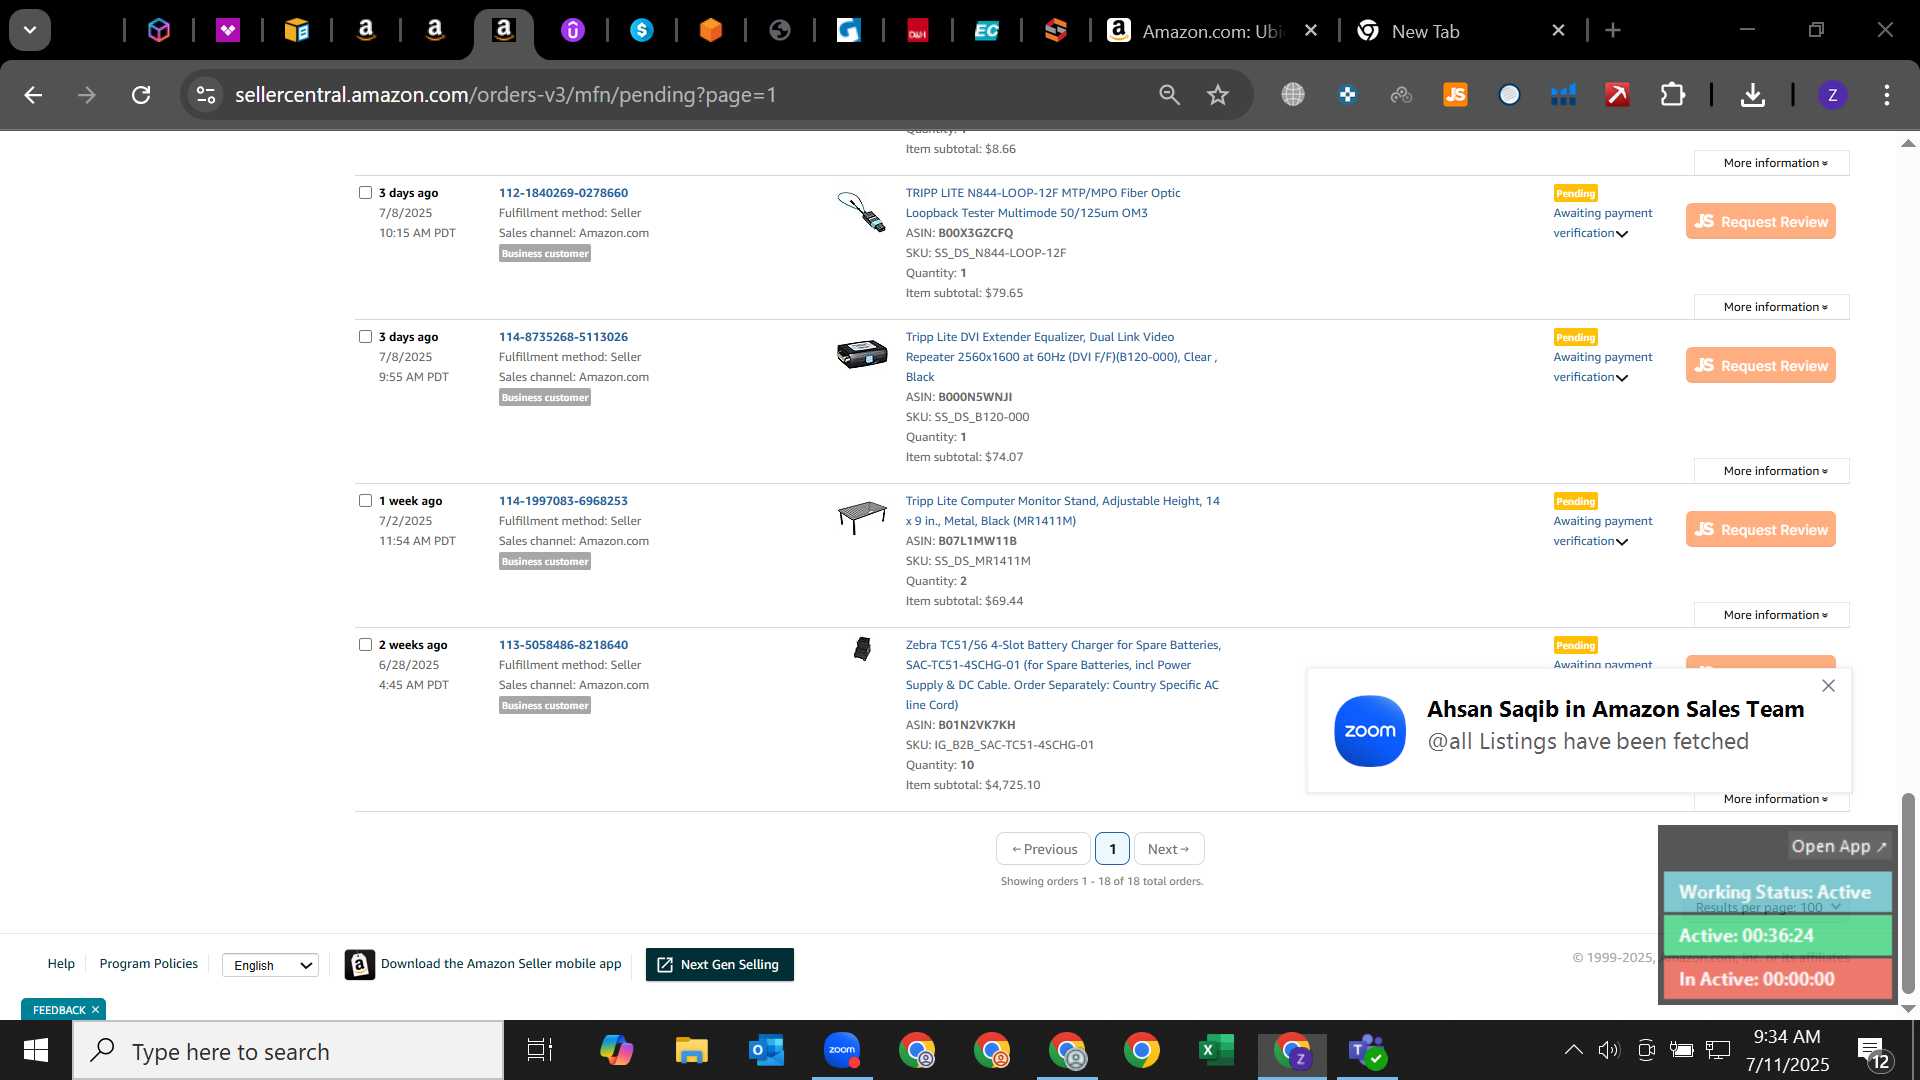This screenshot has width=1920, height=1080.
Task: Open Excel from the taskbar
Action: click(1216, 1051)
